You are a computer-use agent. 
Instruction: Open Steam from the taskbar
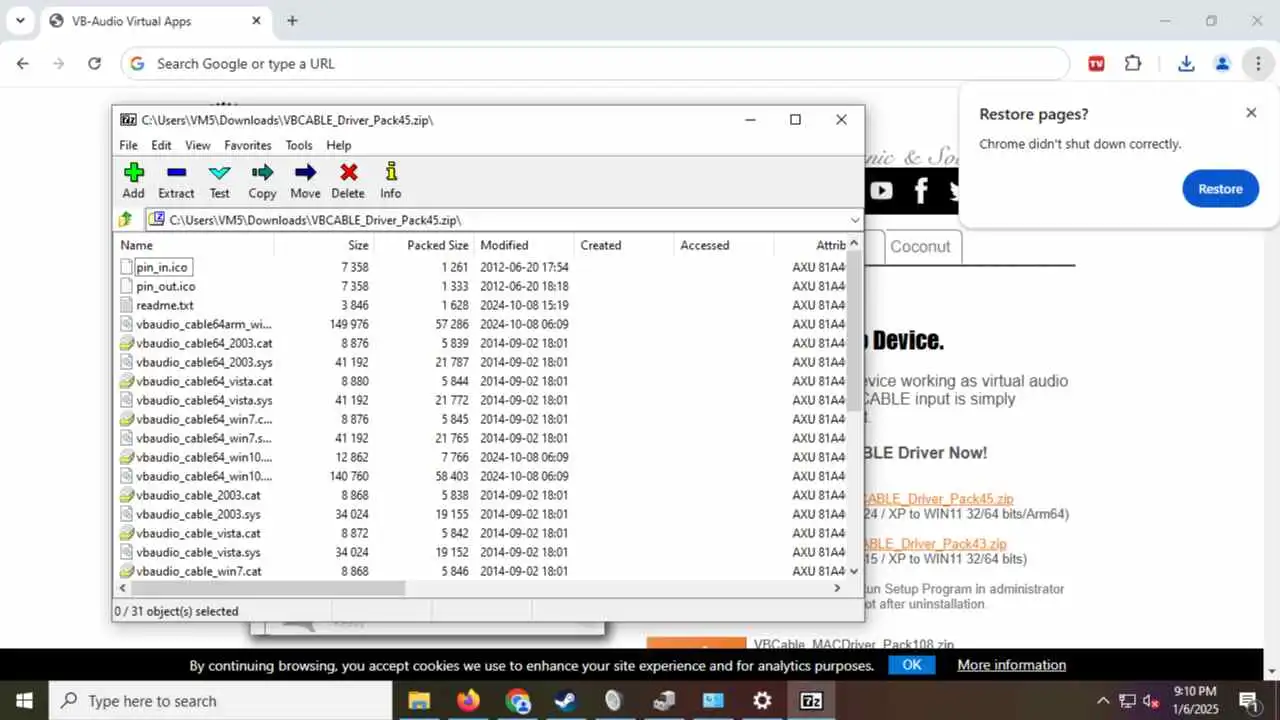coord(566,701)
